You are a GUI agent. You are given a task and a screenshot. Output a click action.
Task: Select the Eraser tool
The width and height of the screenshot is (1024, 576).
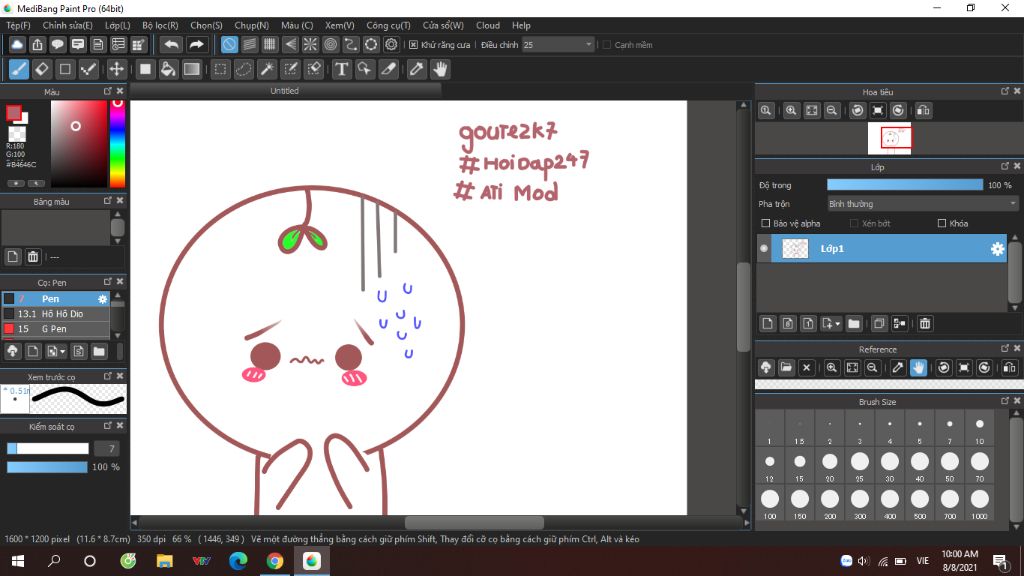42,69
